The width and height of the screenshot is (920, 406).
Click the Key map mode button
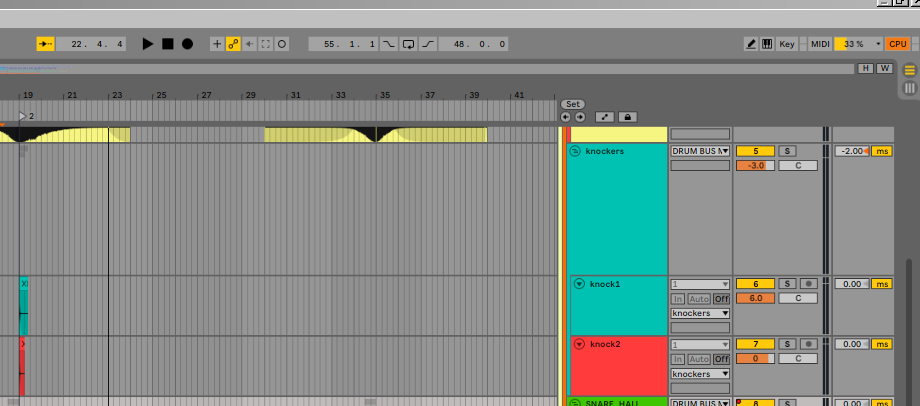(787, 44)
